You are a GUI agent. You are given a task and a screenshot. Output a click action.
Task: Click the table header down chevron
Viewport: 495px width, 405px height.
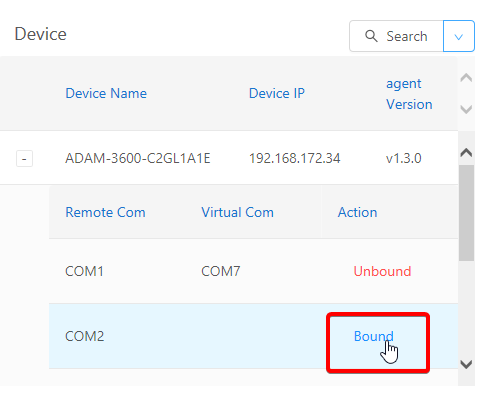tap(466, 109)
